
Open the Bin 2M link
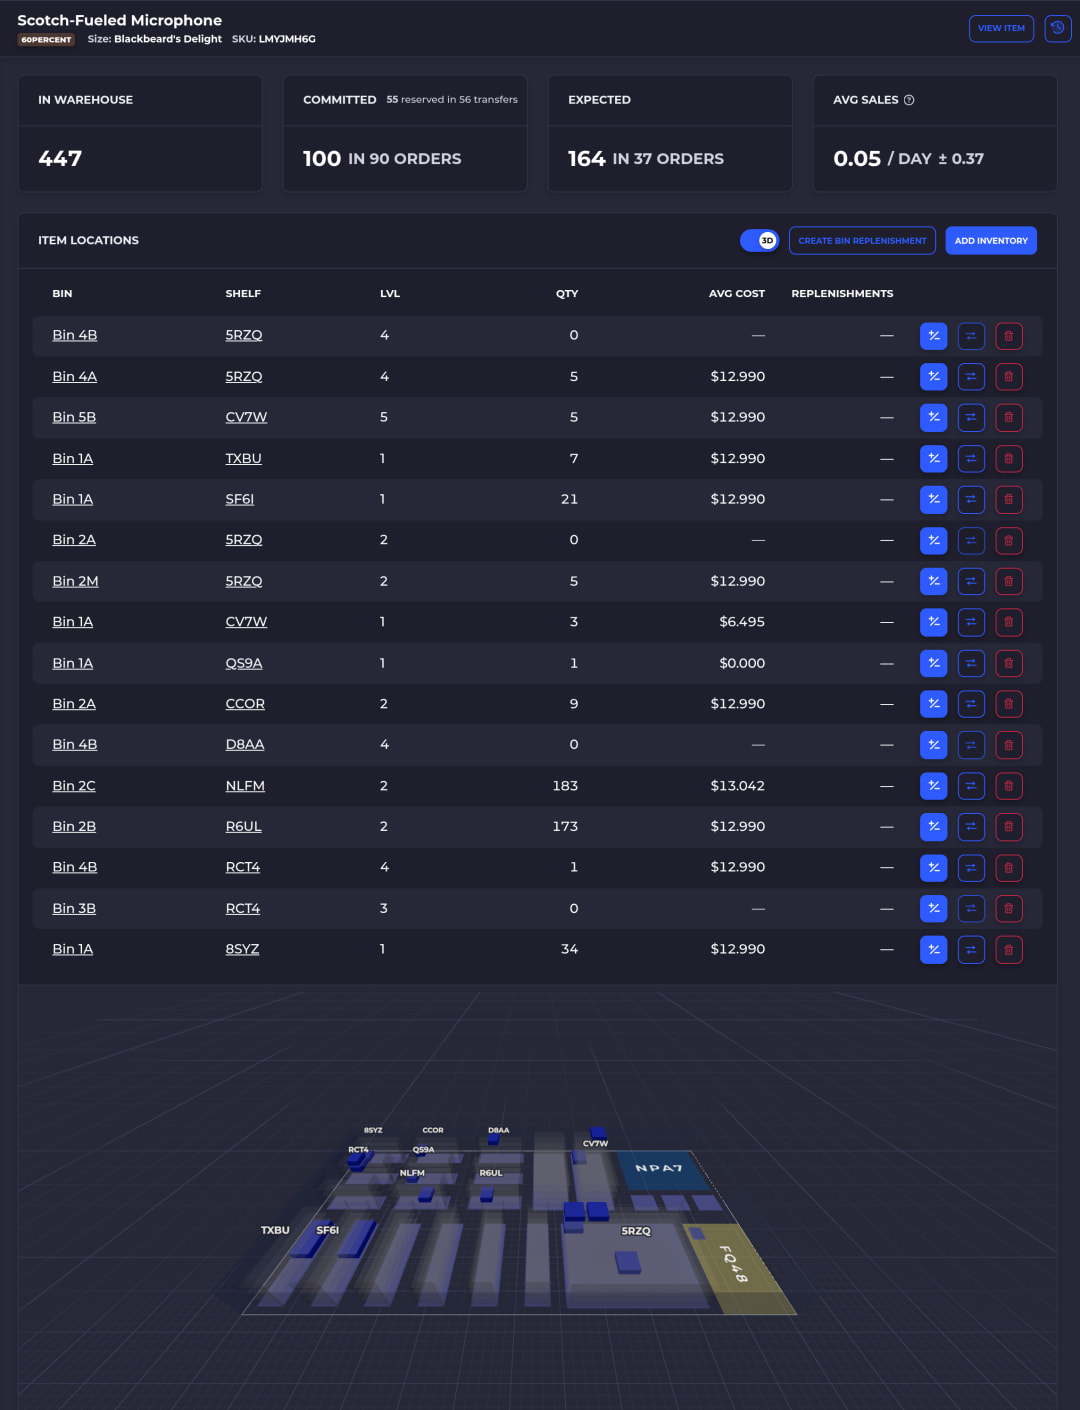(75, 581)
